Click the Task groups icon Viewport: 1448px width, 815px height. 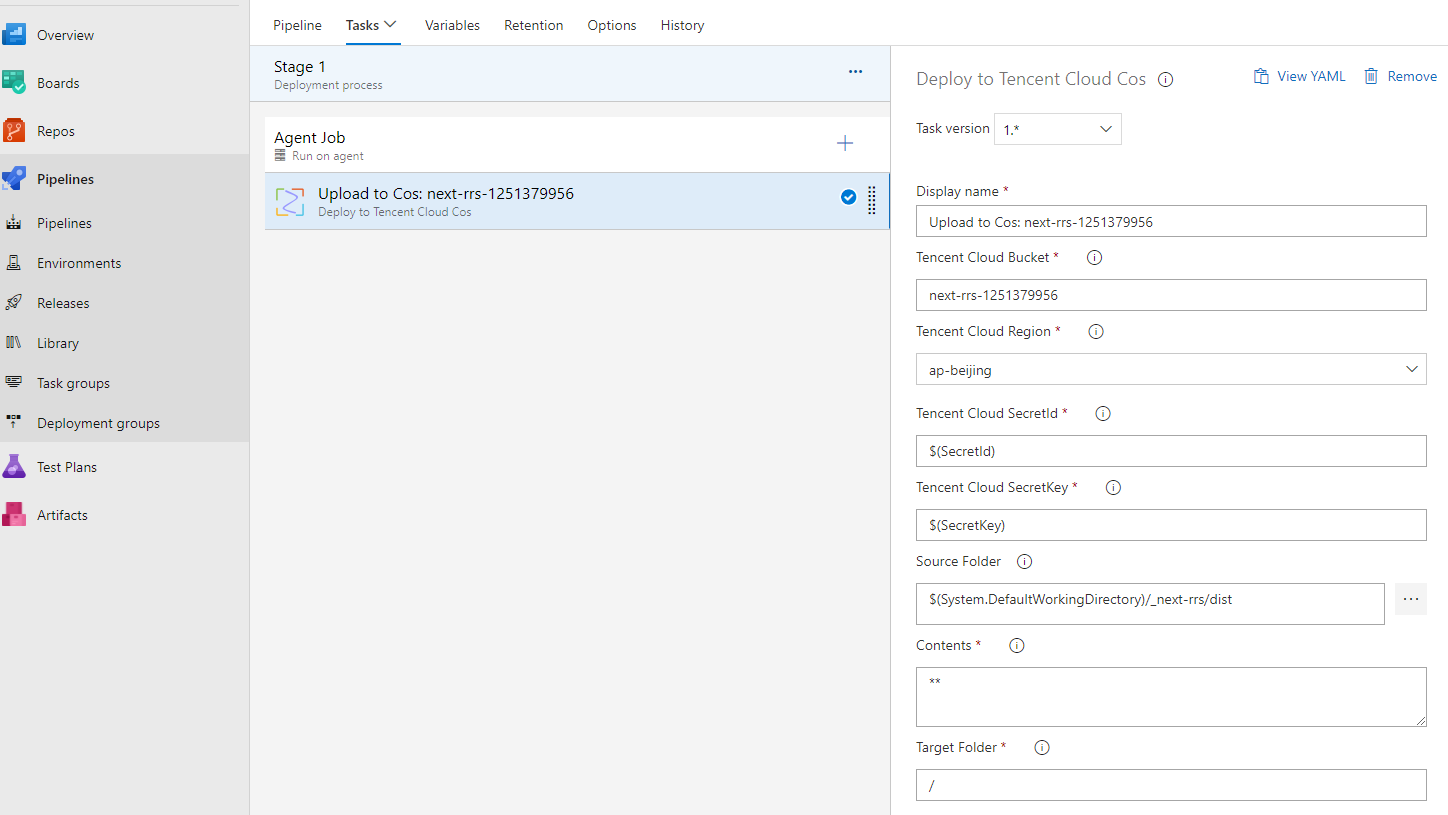point(14,383)
